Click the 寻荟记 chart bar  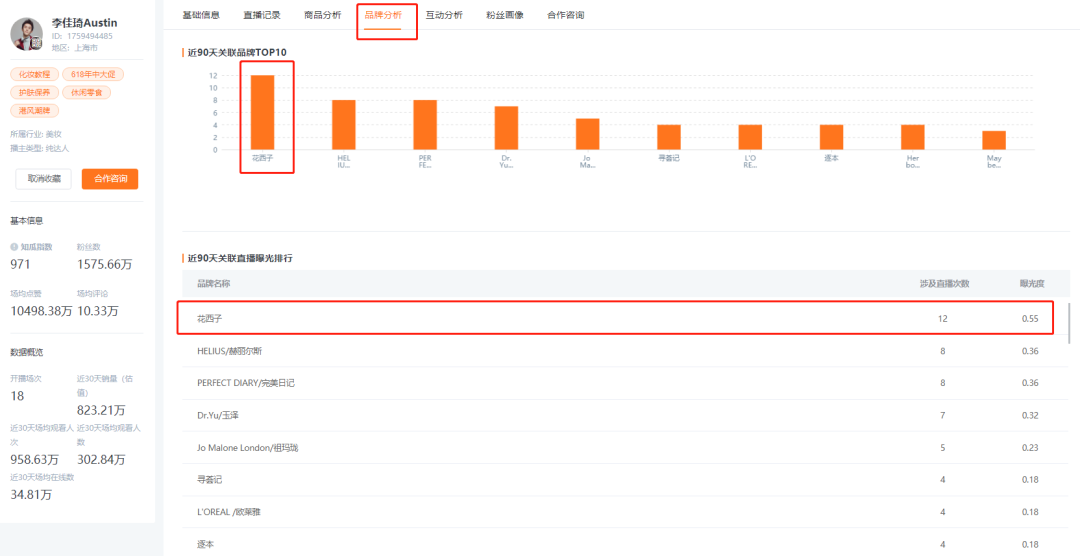click(x=669, y=137)
